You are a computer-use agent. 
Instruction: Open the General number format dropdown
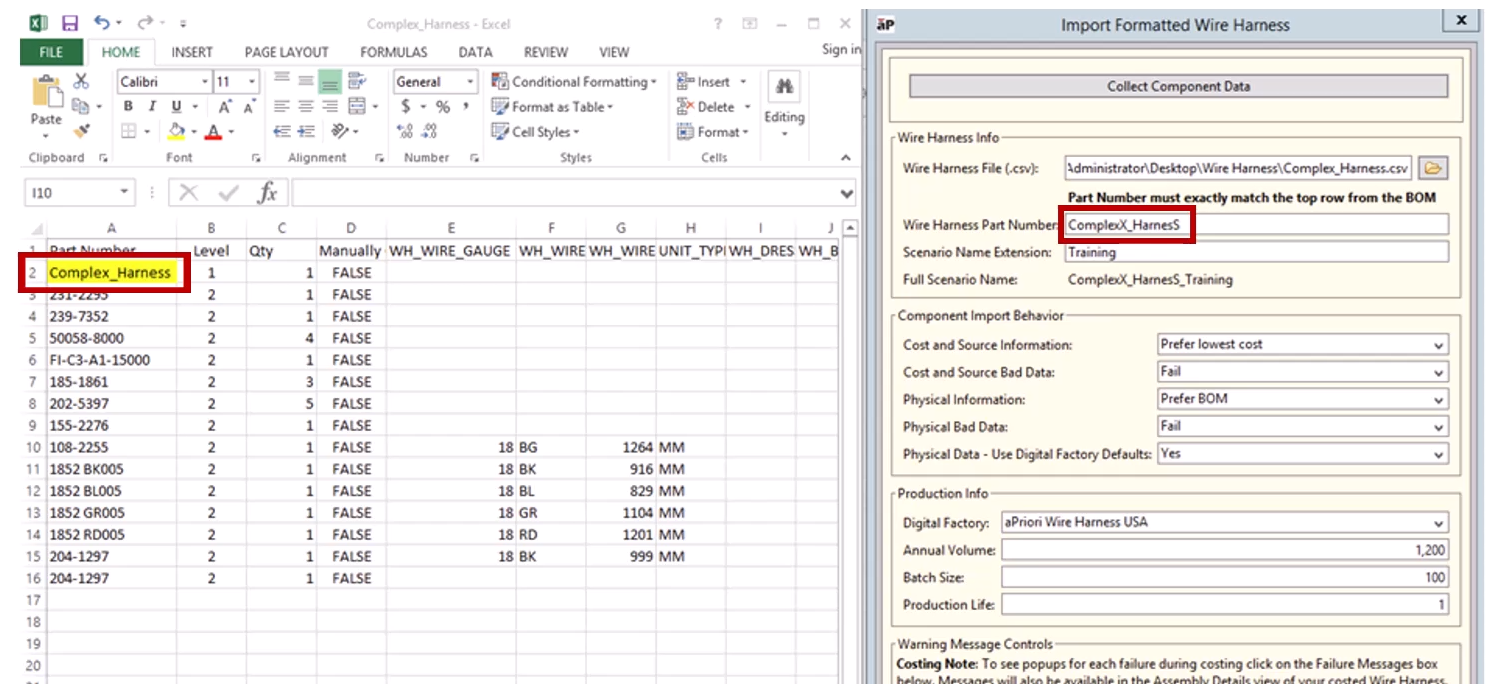click(468, 82)
